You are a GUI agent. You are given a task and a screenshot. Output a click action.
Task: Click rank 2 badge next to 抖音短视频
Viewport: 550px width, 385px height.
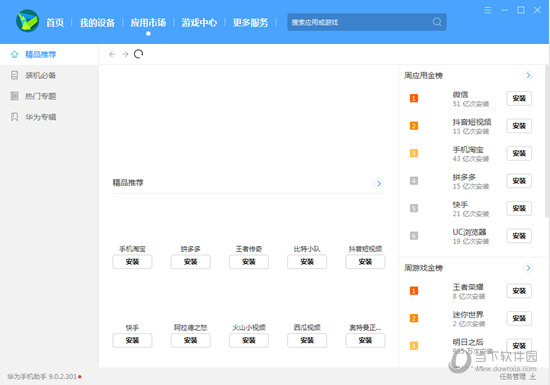pos(414,126)
